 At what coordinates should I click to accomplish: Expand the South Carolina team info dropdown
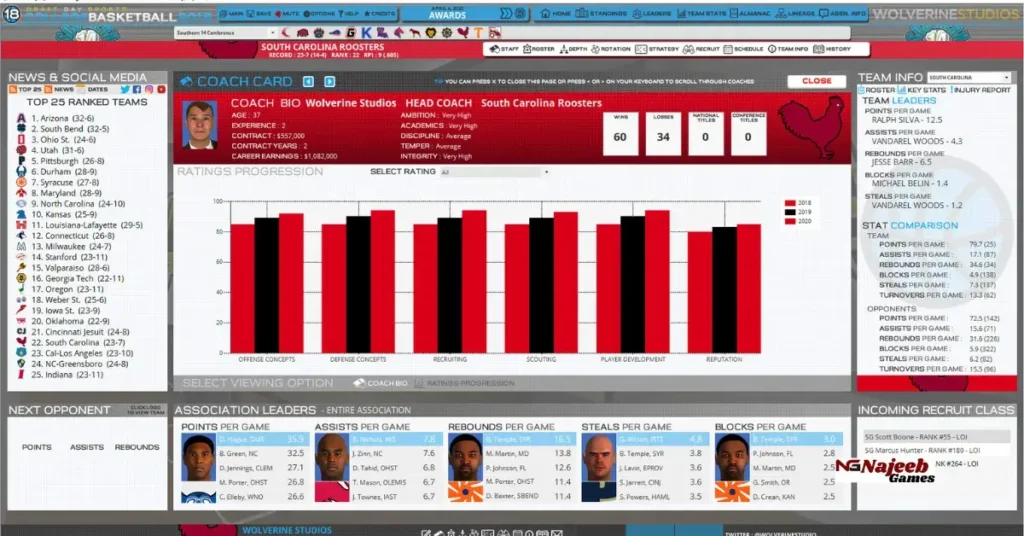[x=968, y=78]
